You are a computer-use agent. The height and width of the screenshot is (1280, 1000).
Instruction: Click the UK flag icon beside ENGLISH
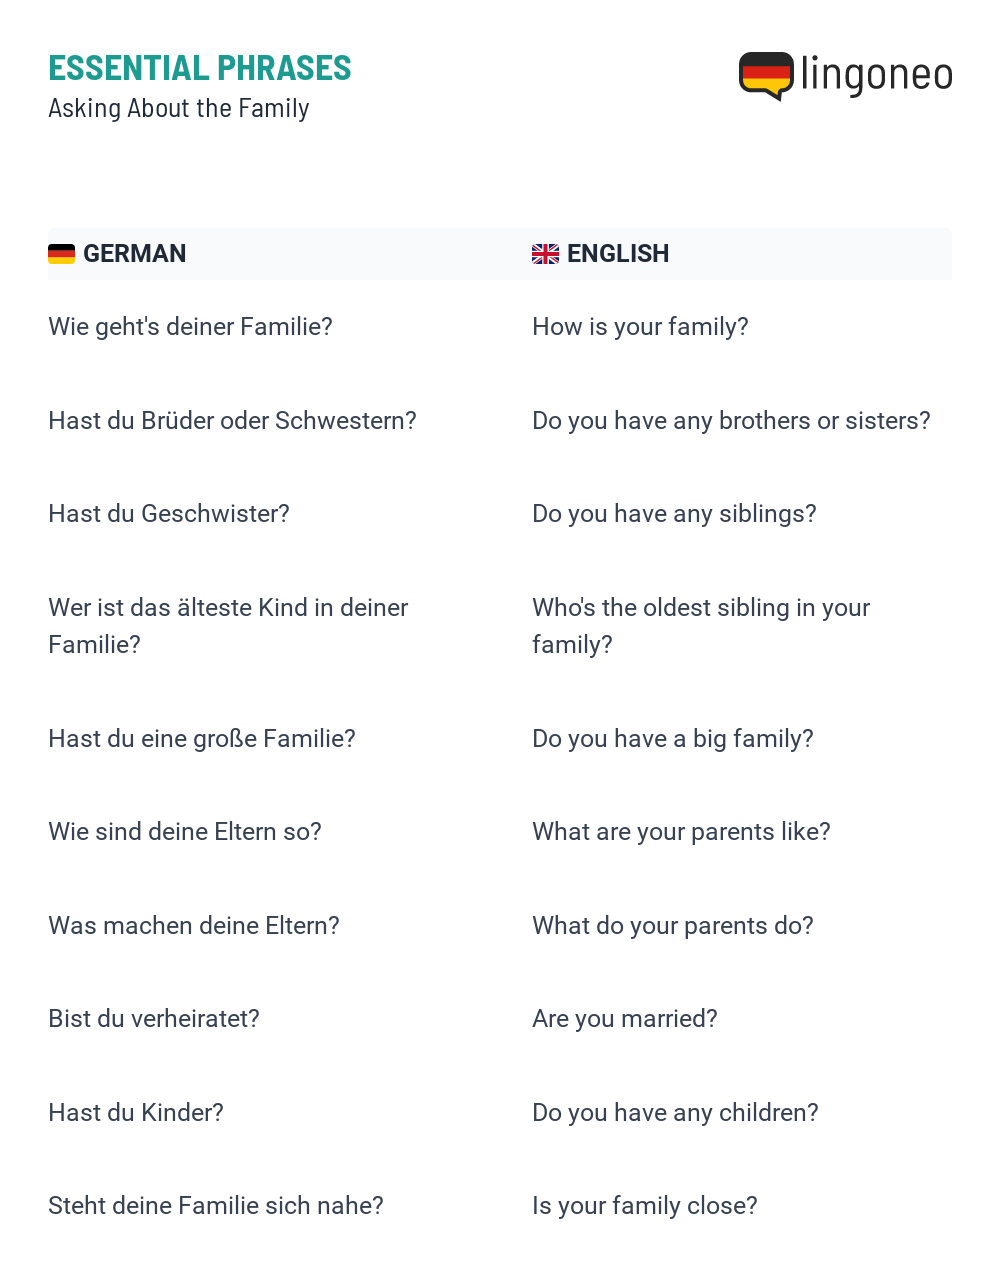pyautogui.click(x=545, y=254)
